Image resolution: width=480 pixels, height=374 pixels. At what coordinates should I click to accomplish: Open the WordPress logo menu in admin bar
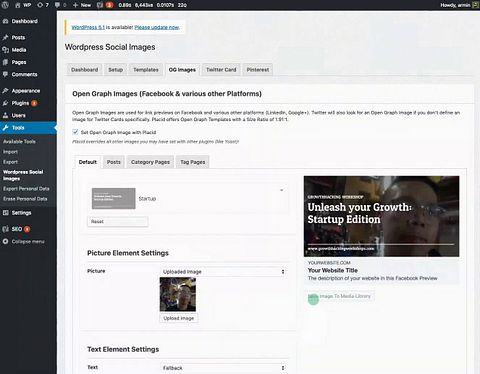(5, 5)
